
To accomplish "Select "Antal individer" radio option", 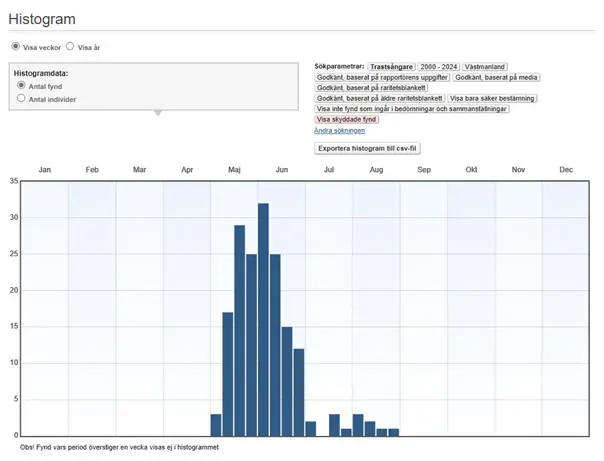I will tap(22, 99).
